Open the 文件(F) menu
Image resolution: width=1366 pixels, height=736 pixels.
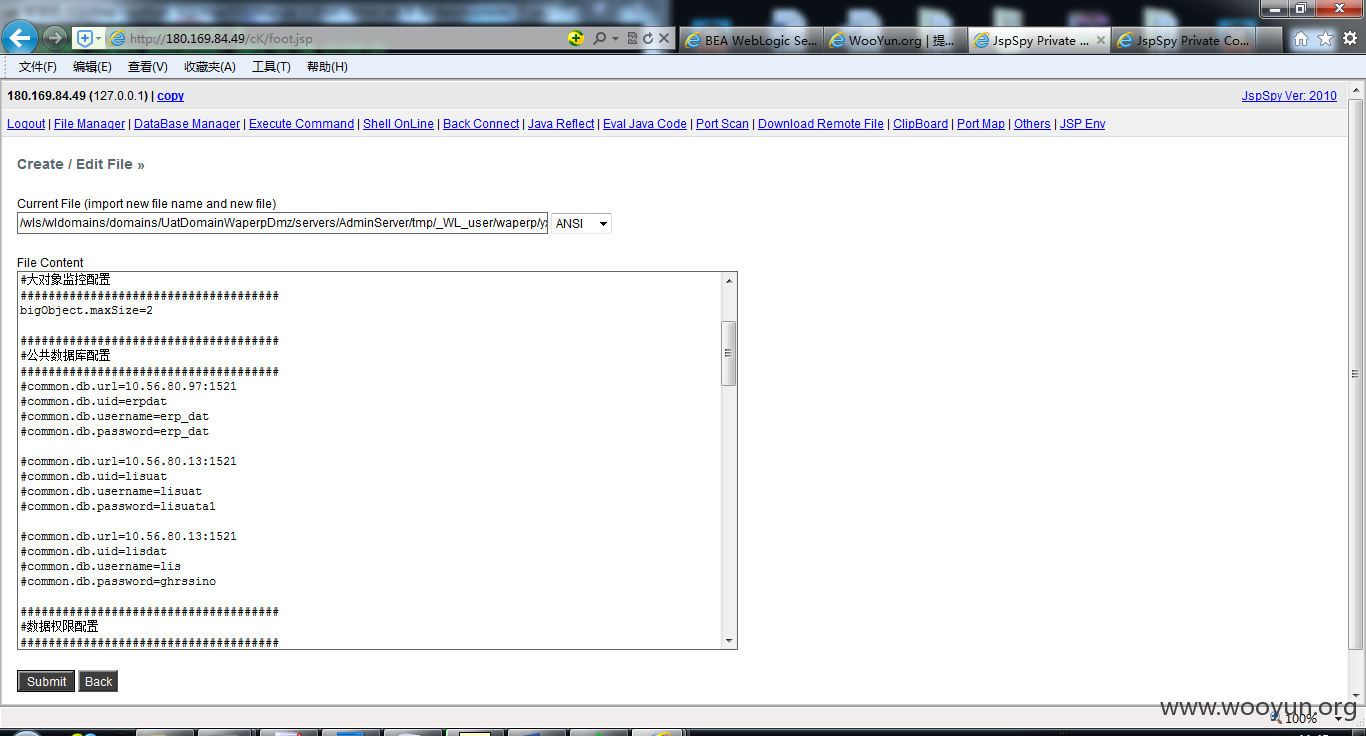click(x=38, y=67)
